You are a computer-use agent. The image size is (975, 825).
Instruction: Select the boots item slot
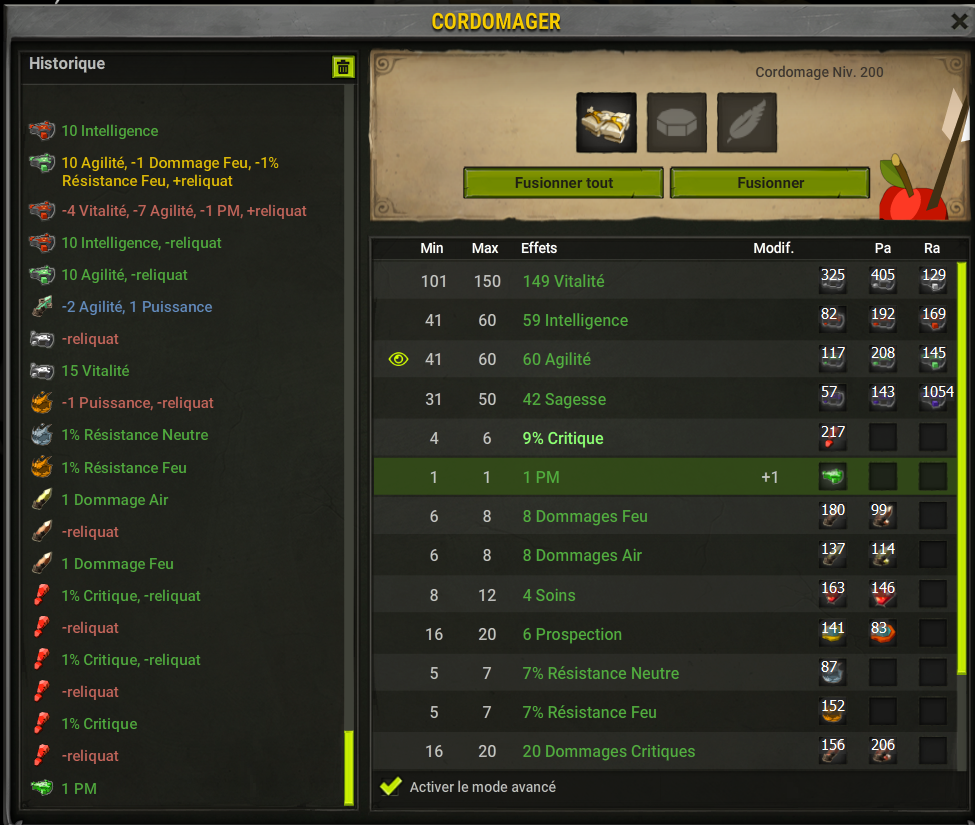[606, 122]
